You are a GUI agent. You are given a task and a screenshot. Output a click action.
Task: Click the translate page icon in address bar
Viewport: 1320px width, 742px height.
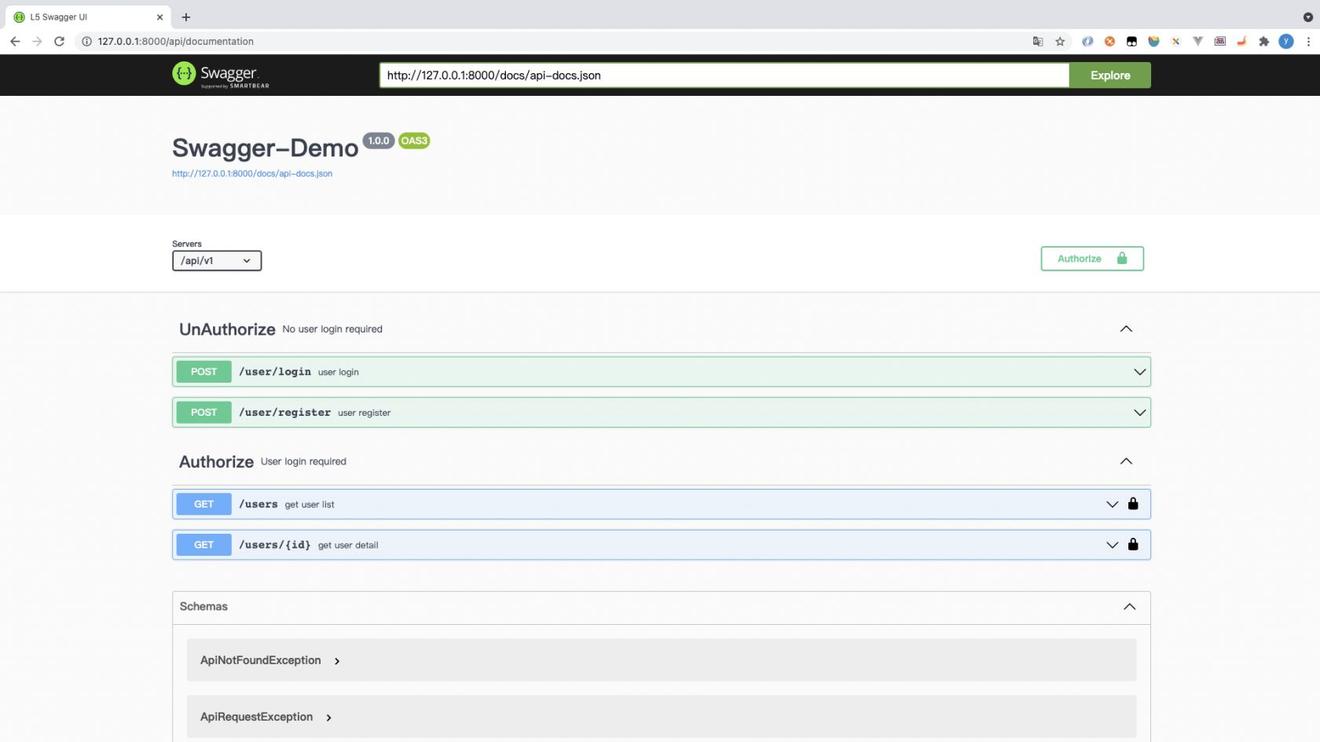coord(1038,42)
